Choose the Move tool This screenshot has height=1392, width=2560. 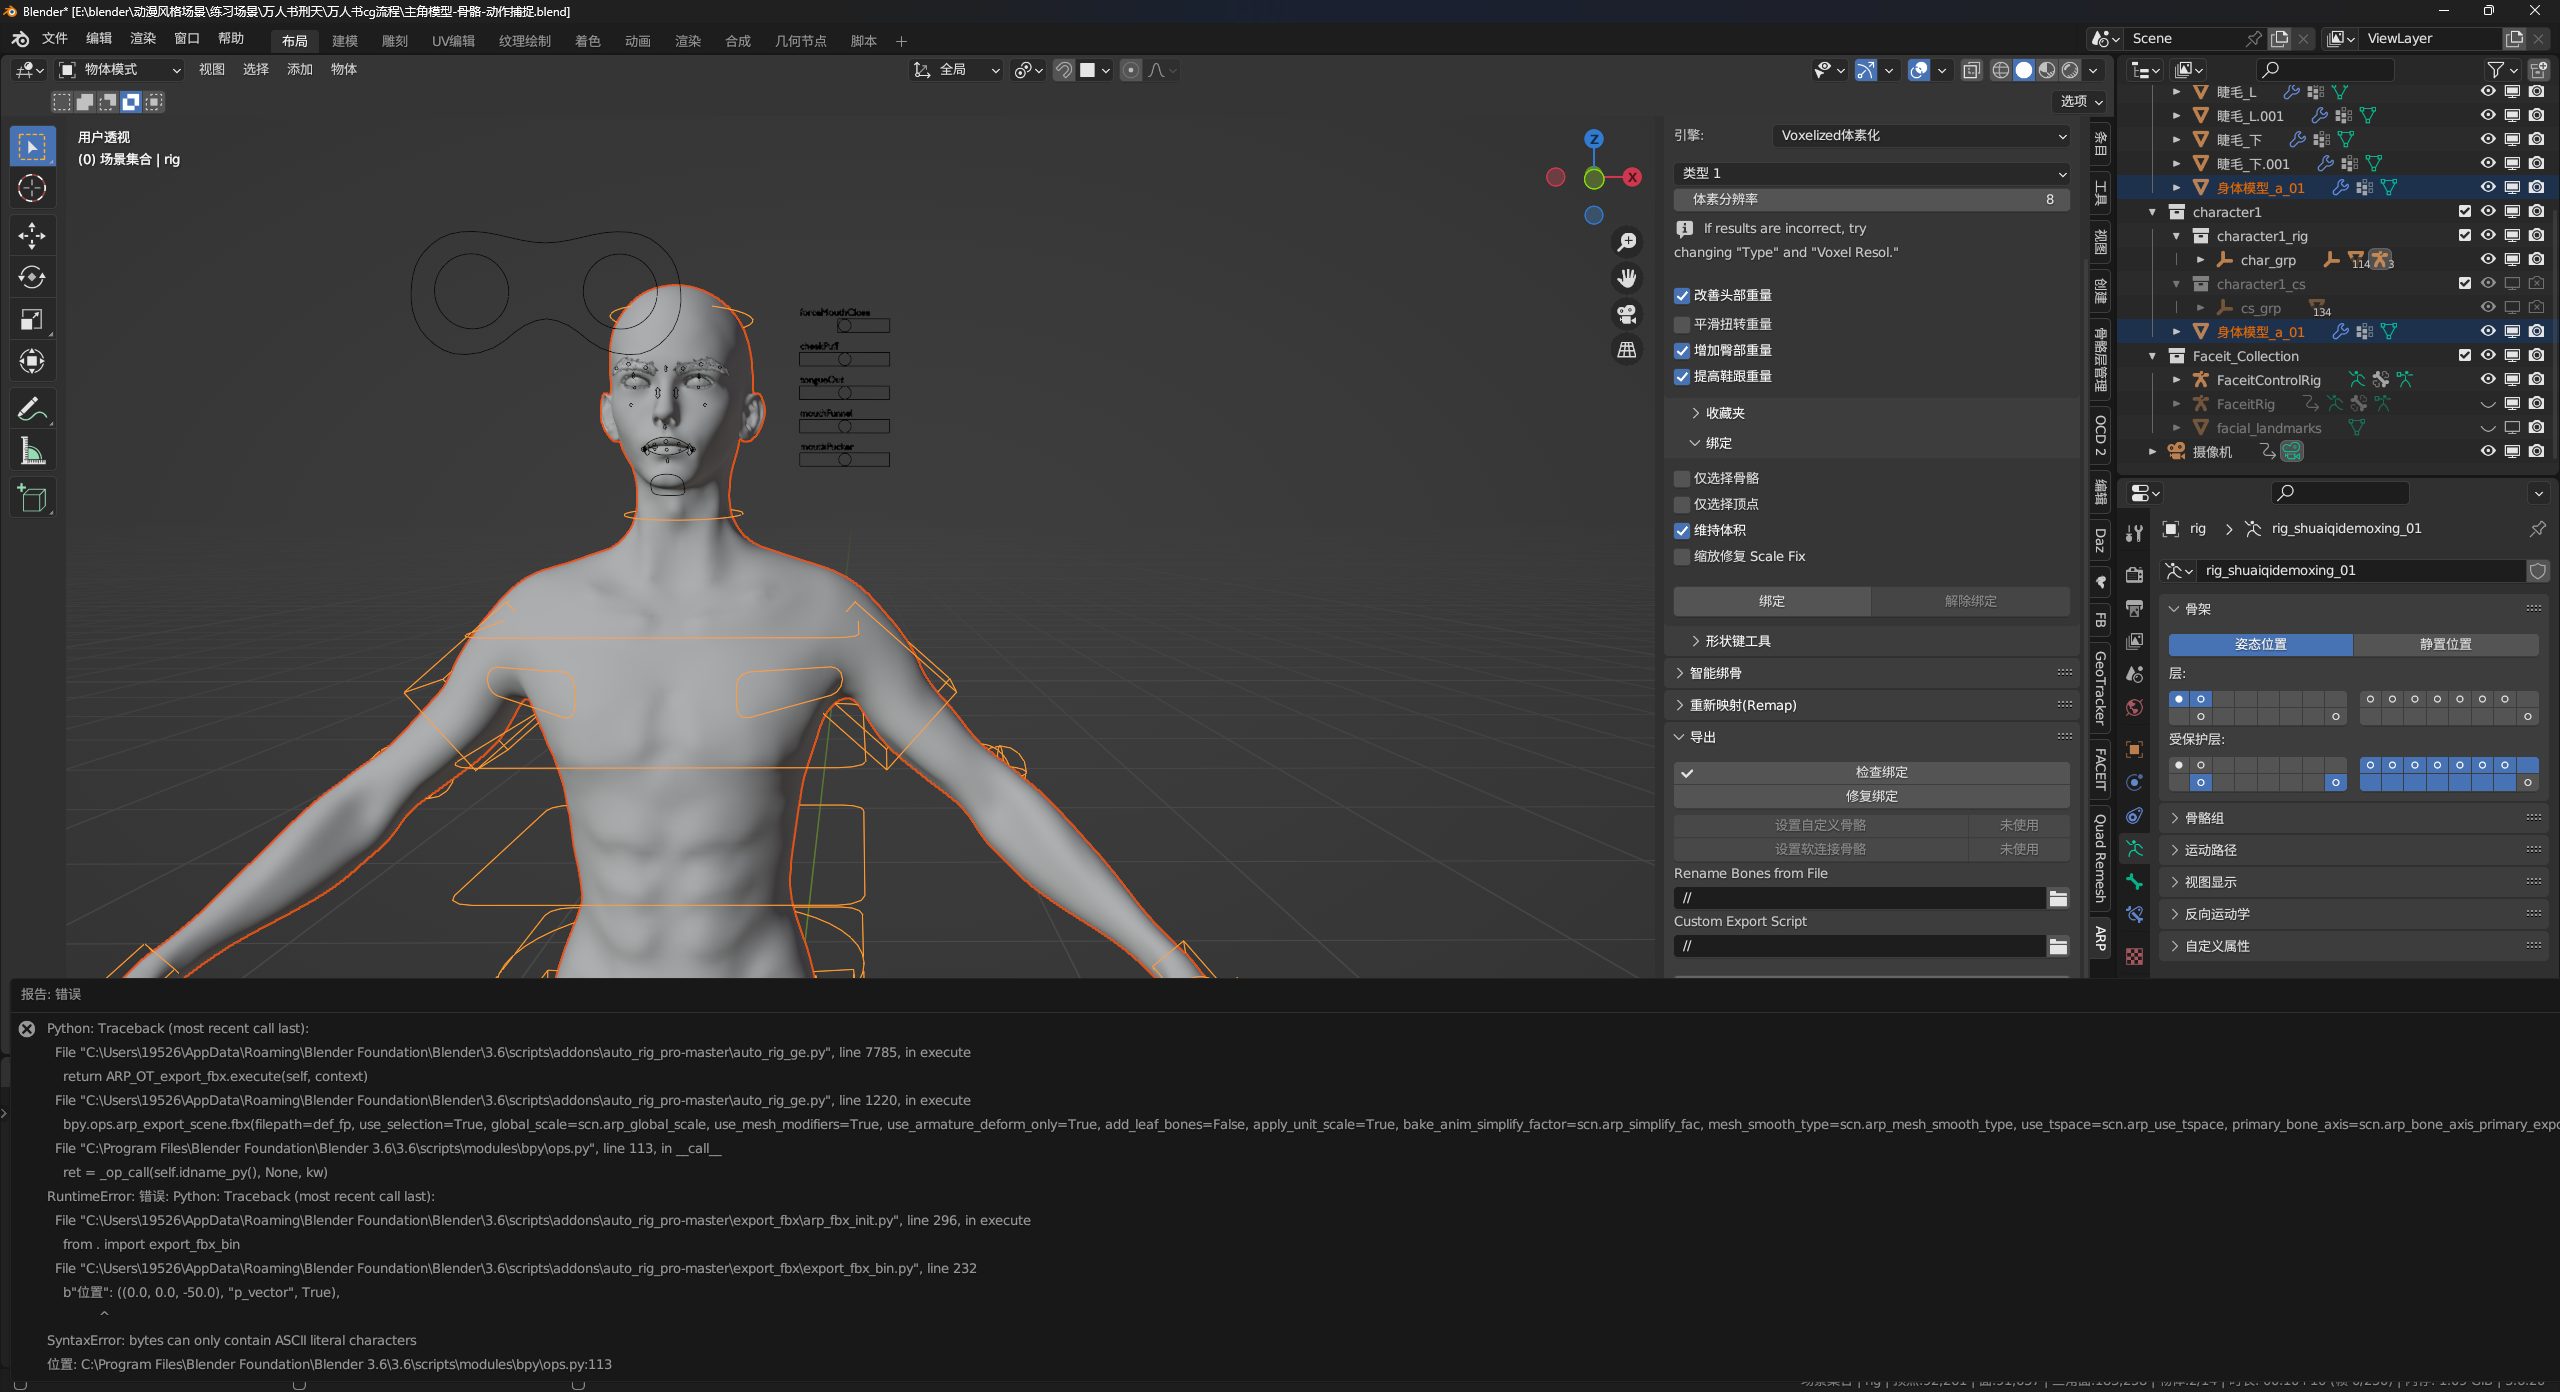coord(32,236)
